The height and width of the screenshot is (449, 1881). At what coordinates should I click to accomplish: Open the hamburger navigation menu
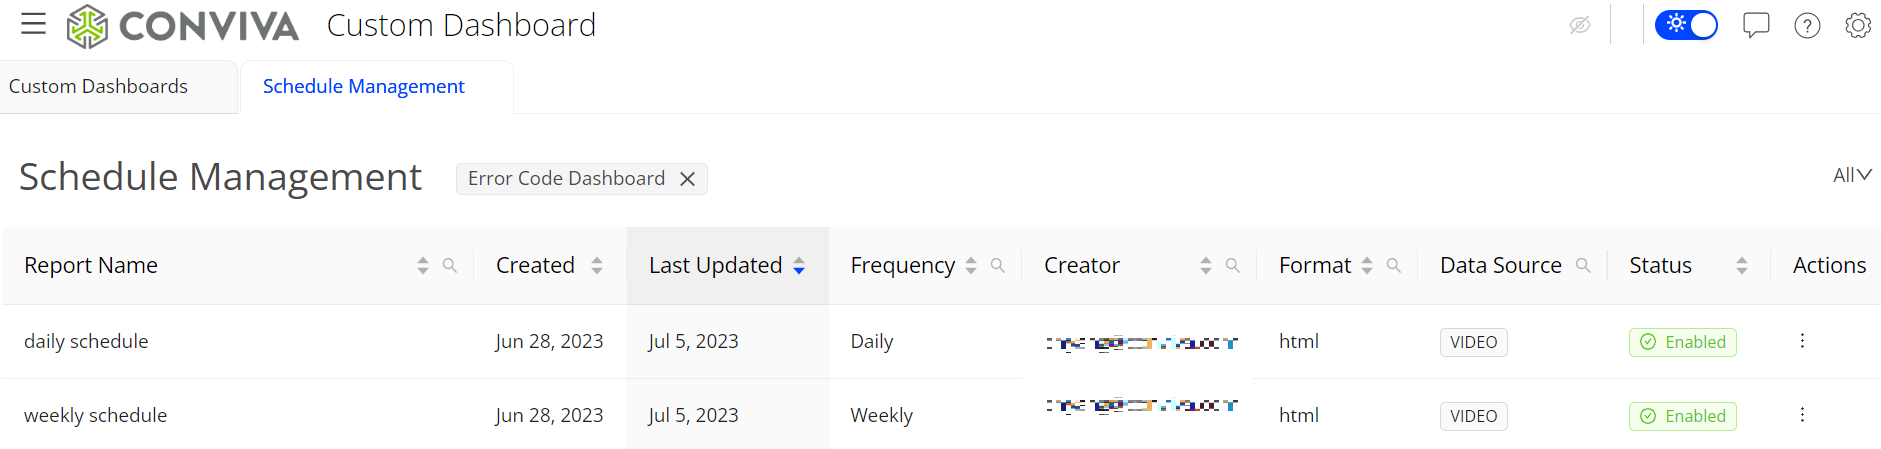coord(33,24)
